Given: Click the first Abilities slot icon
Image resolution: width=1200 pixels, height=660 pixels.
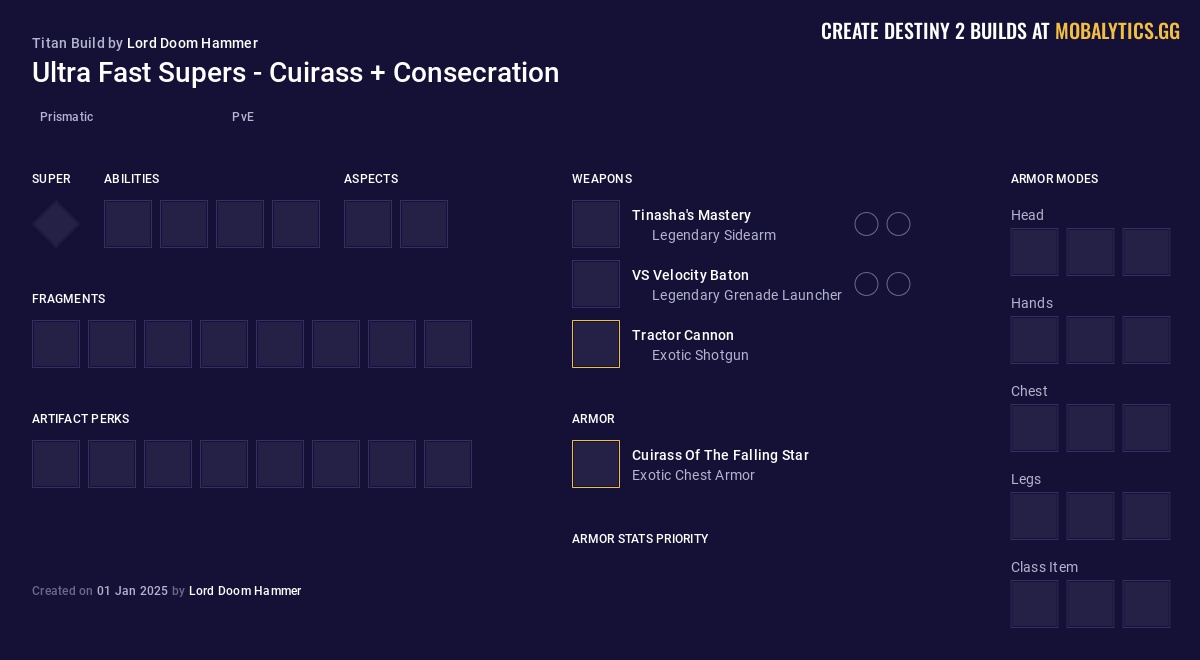Looking at the screenshot, I should tap(128, 224).
